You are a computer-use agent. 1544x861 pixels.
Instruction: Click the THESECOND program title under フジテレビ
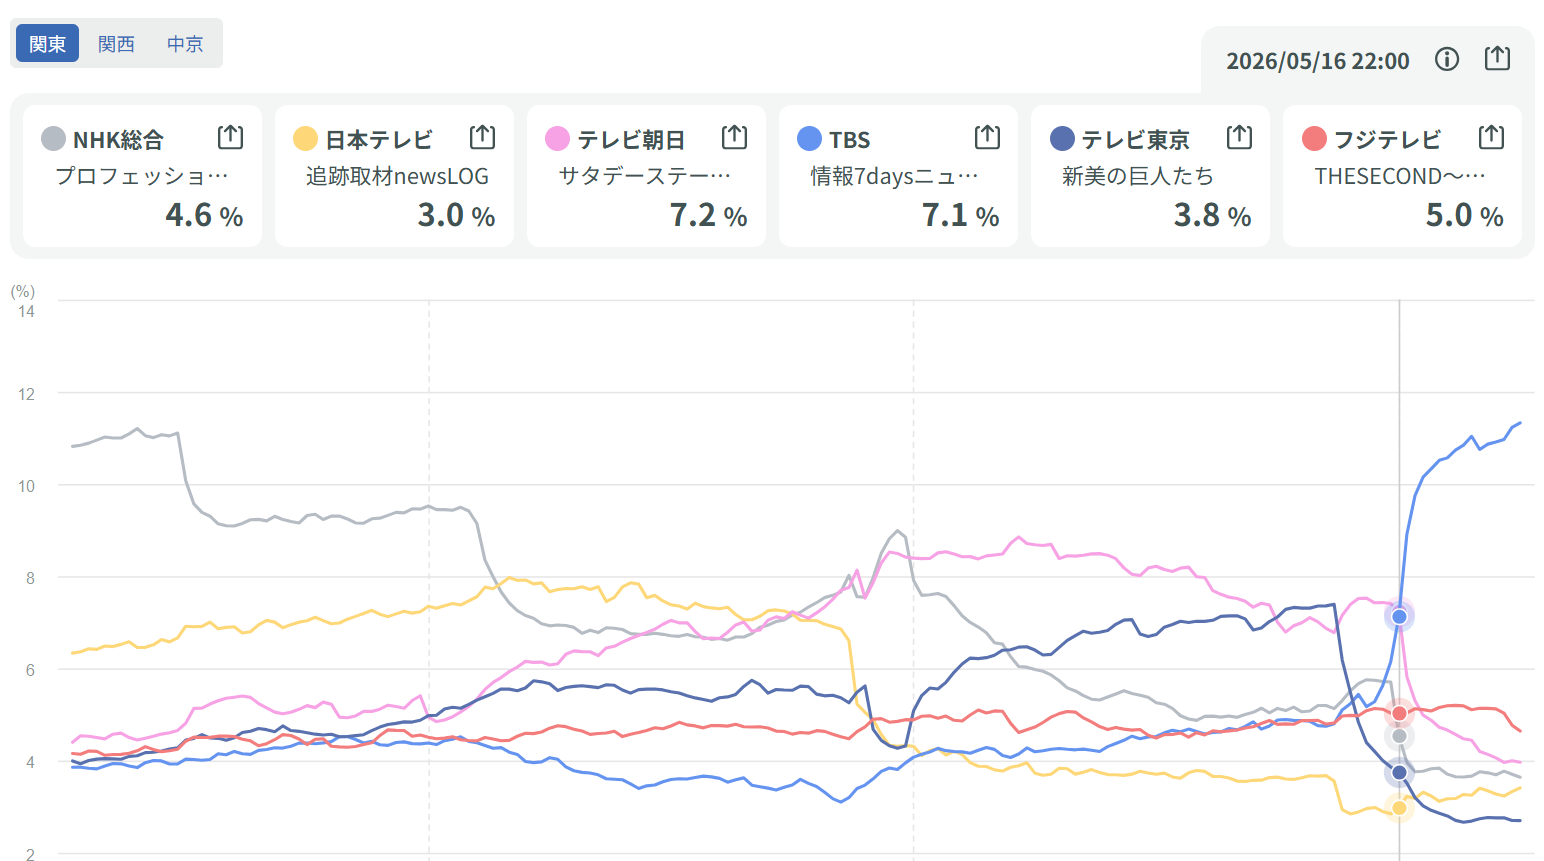1399,176
